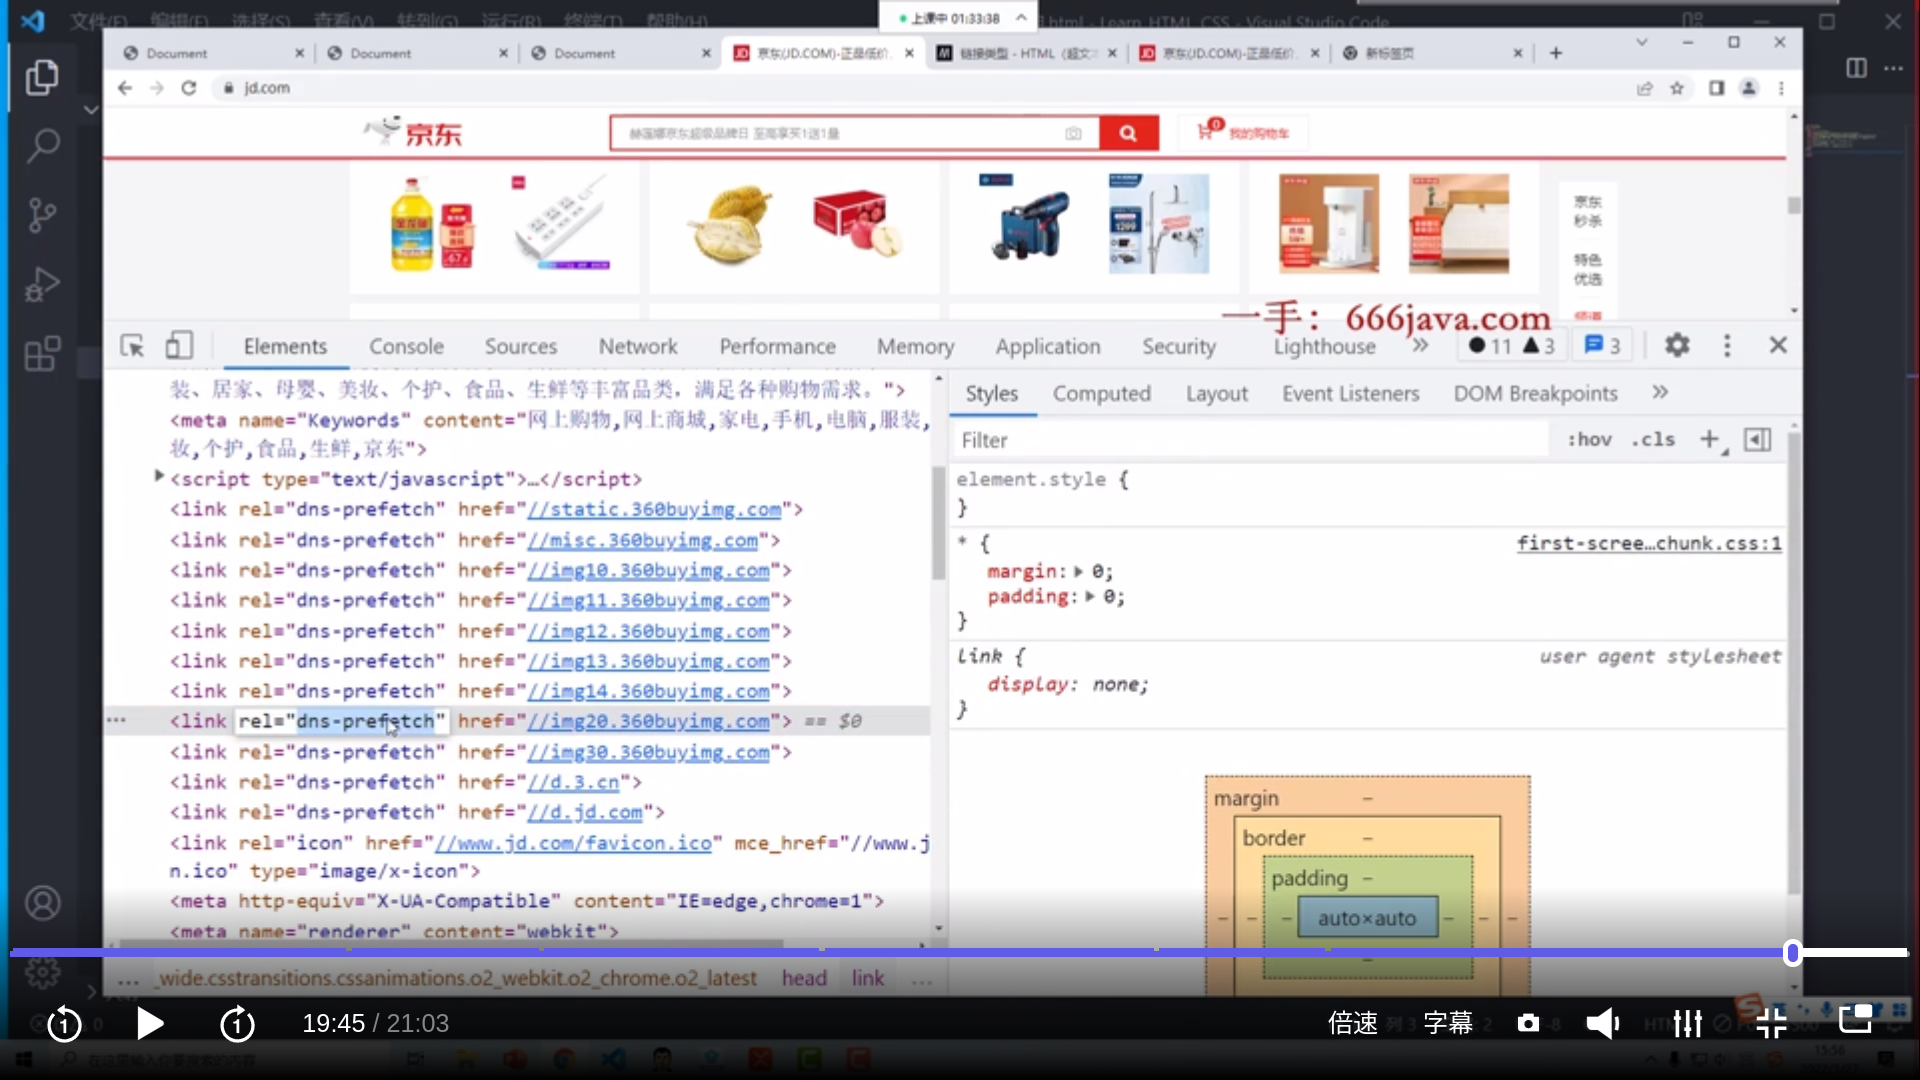The image size is (1920, 1080).
Task: Expand the script element node
Action: pos(159,477)
